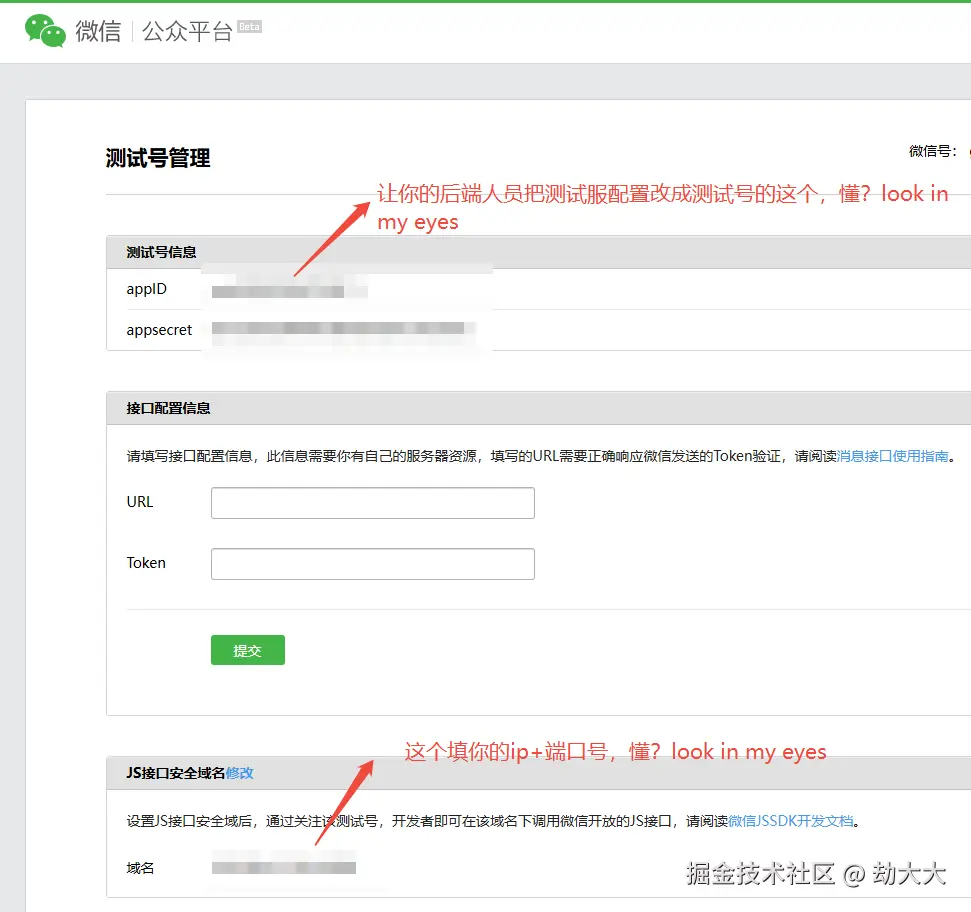Click the 公众平台 header text
This screenshot has height=912, width=971.
[187, 31]
